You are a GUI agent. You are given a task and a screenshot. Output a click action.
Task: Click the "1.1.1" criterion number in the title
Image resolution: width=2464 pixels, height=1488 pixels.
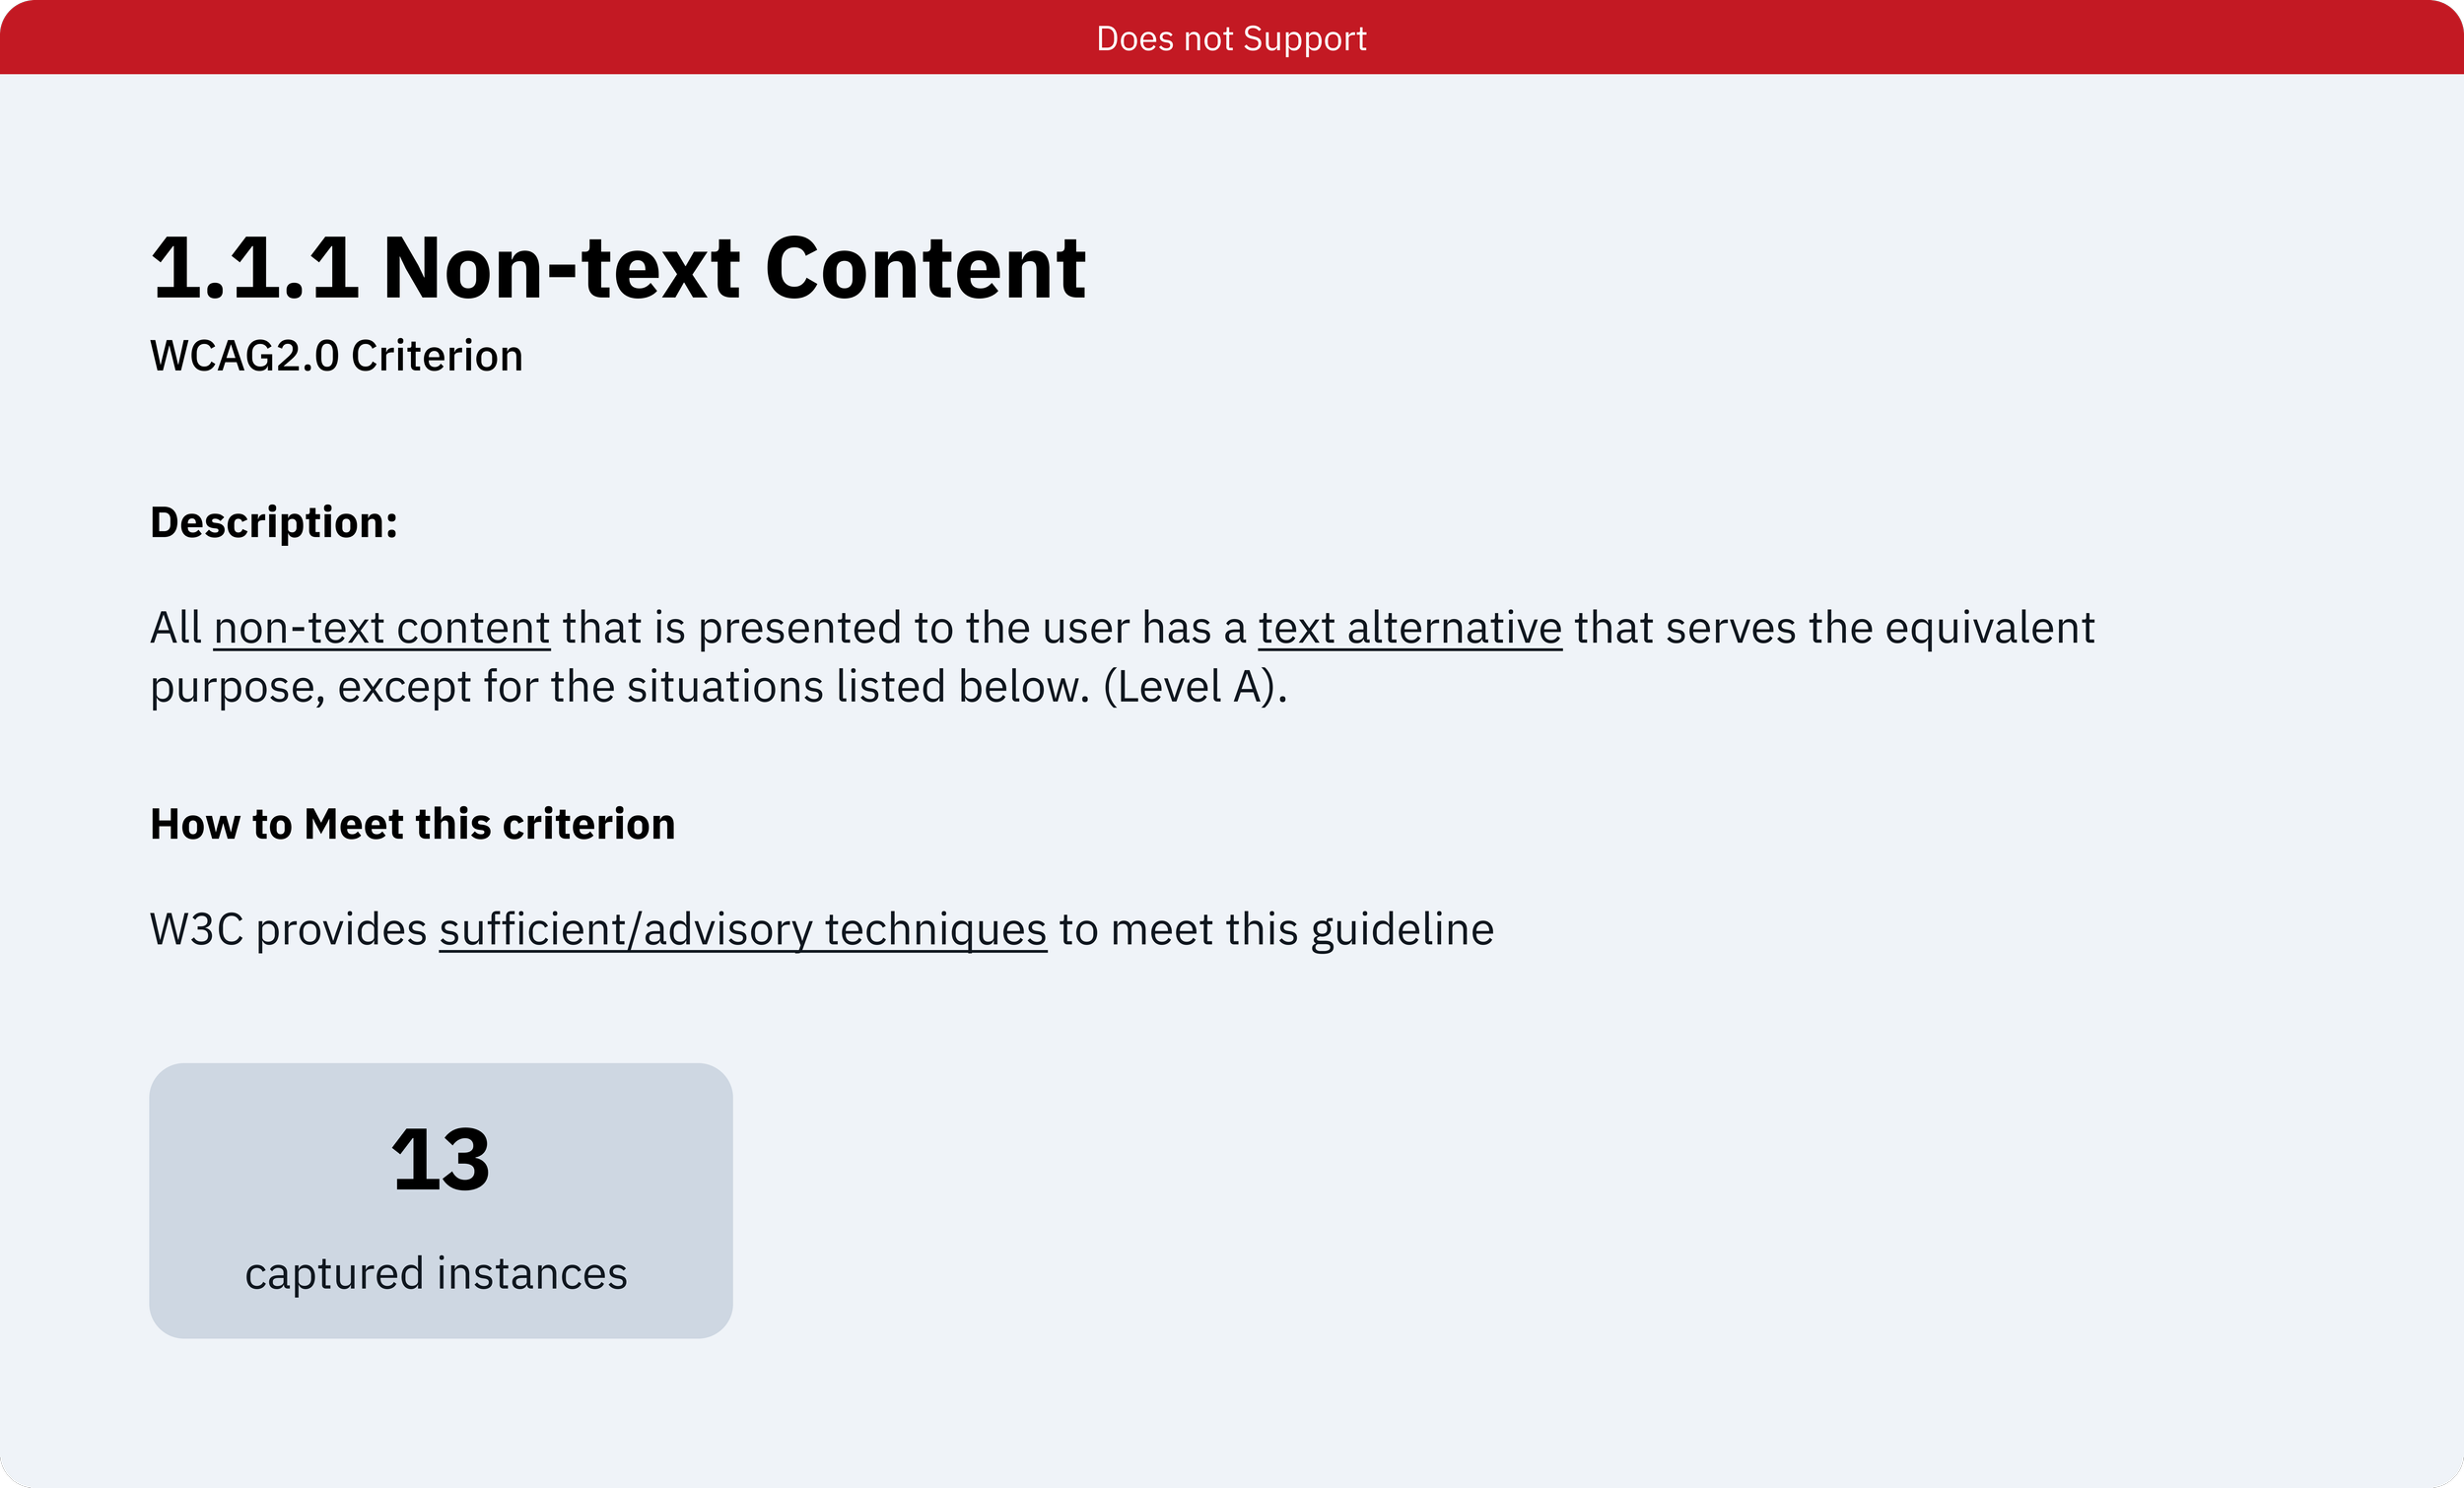(255, 268)
